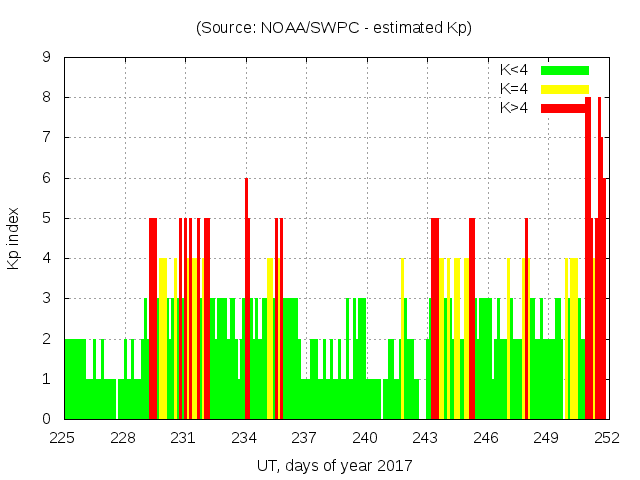
Task: Click the 228 tick label on x-axis
Action: coord(124,437)
